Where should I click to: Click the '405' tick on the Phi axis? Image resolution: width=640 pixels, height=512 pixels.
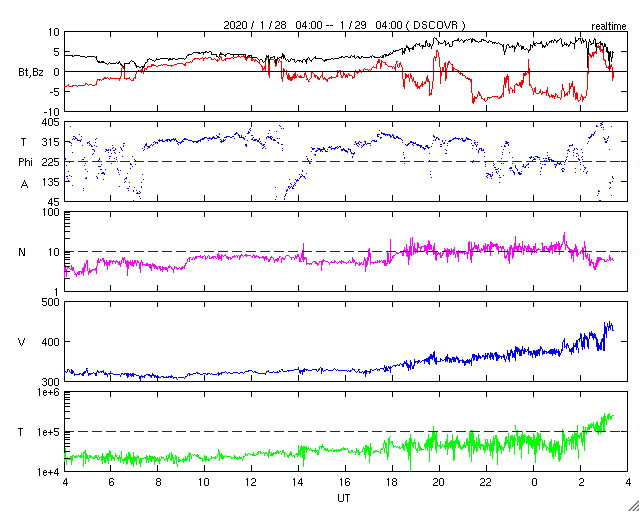[x=52, y=122]
